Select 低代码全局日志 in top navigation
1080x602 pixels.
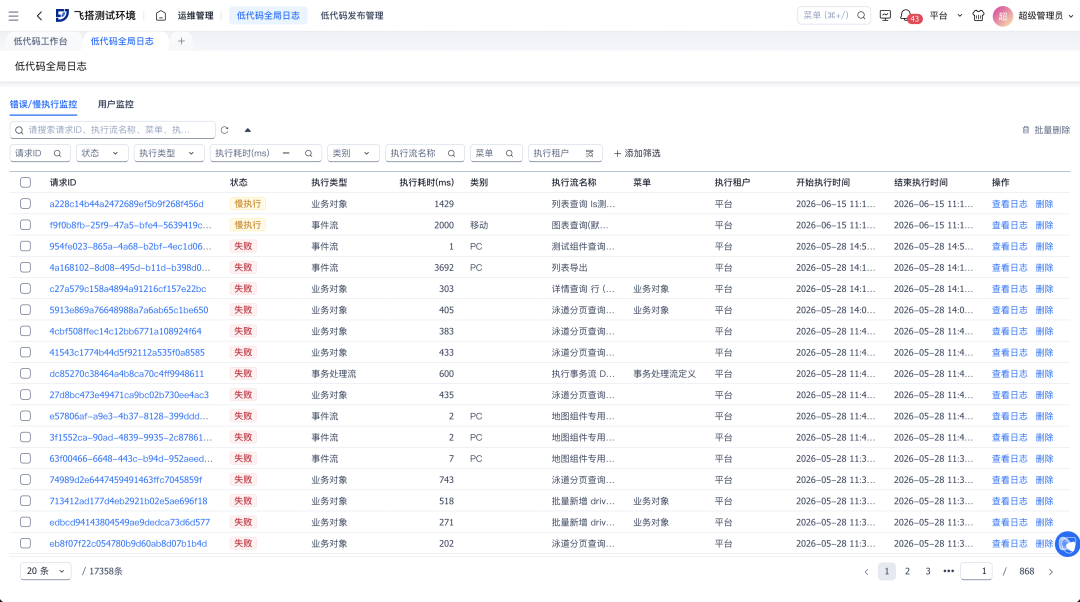click(x=268, y=15)
